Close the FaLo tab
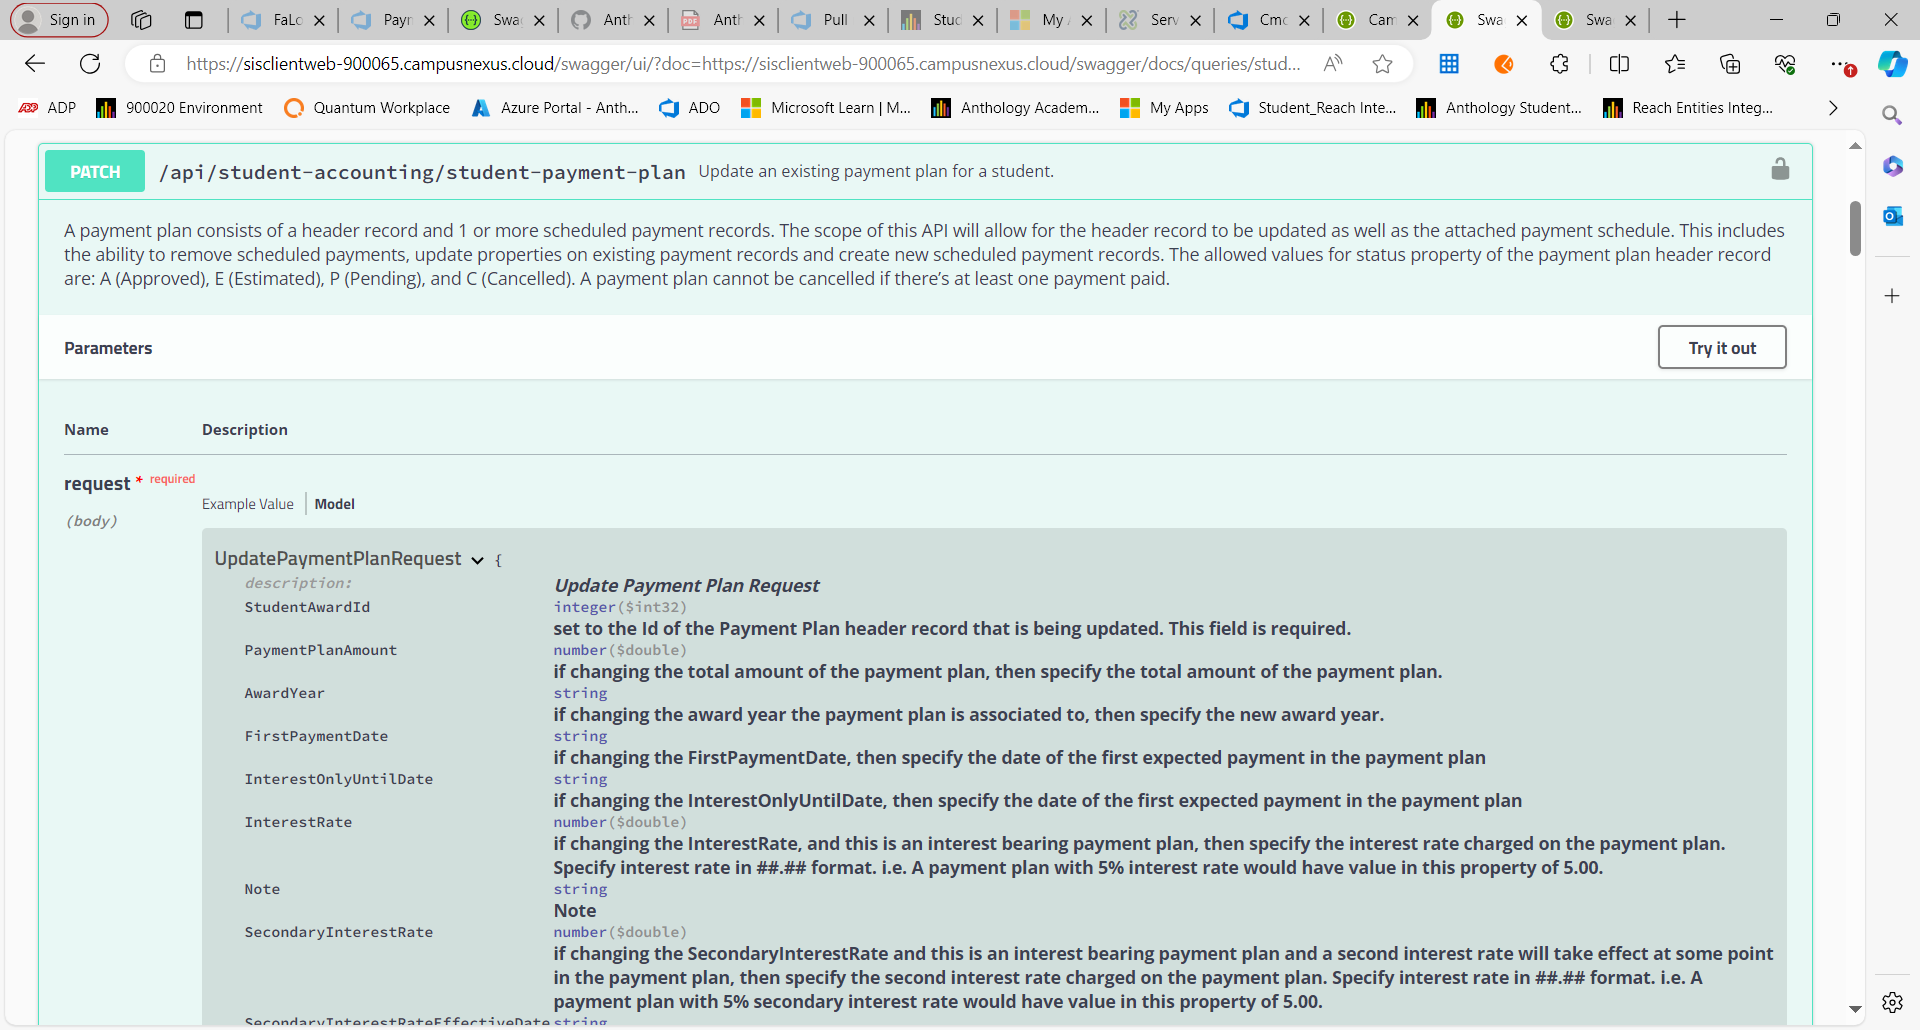Image resolution: width=1920 pixels, height=1030 pixels. click(319, 20)
